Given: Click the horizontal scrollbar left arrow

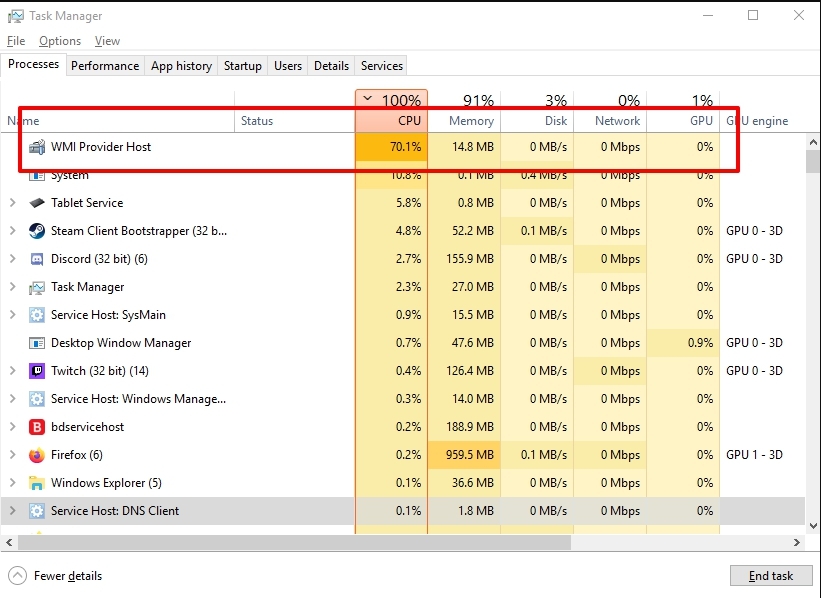Looking at the screenshot, I should pyautogui.click(x=9, y=542).
